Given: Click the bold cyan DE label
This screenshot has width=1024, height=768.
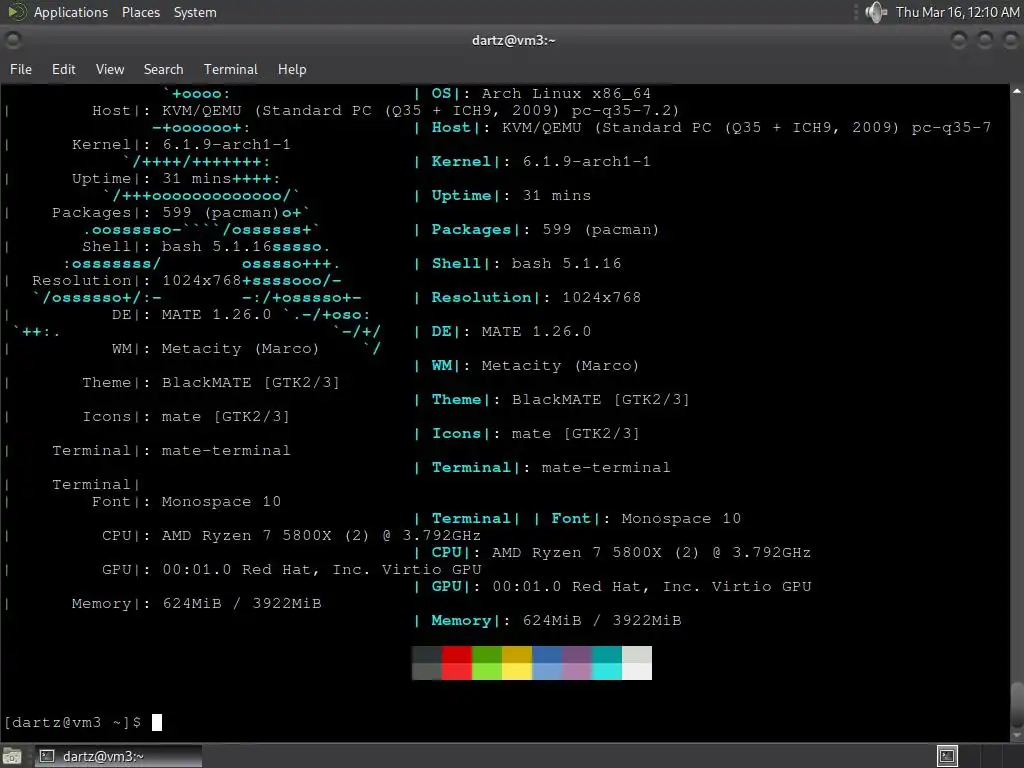Looking at the screenshot, I should coord(441,331).
